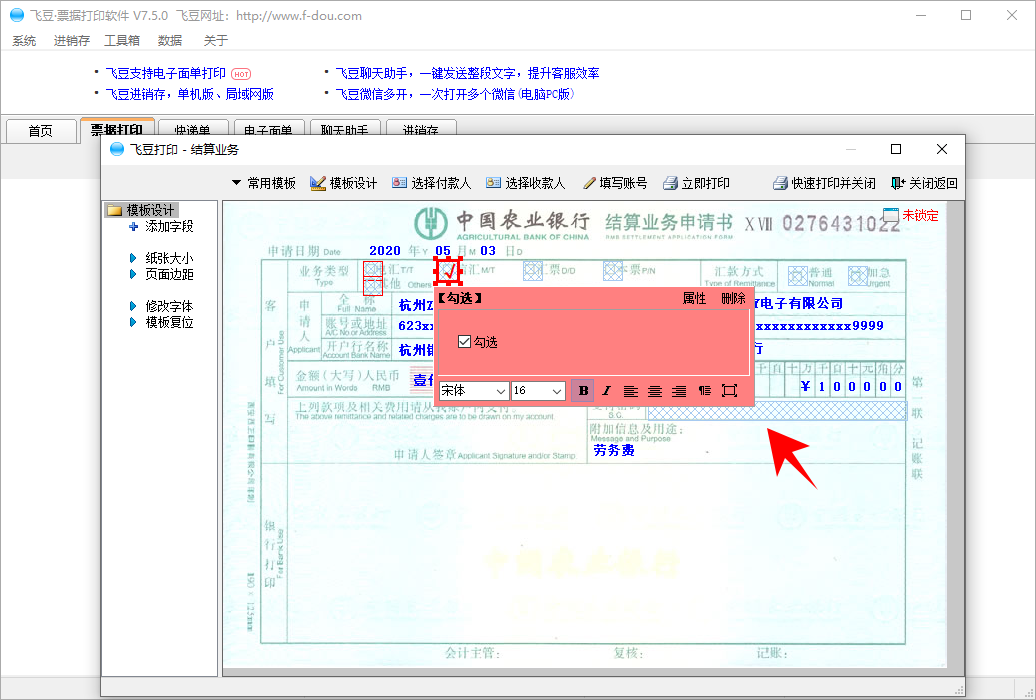Open the 关于 menu
The height and width of the screenshot is (700, 1036).
tap(216, 41)
